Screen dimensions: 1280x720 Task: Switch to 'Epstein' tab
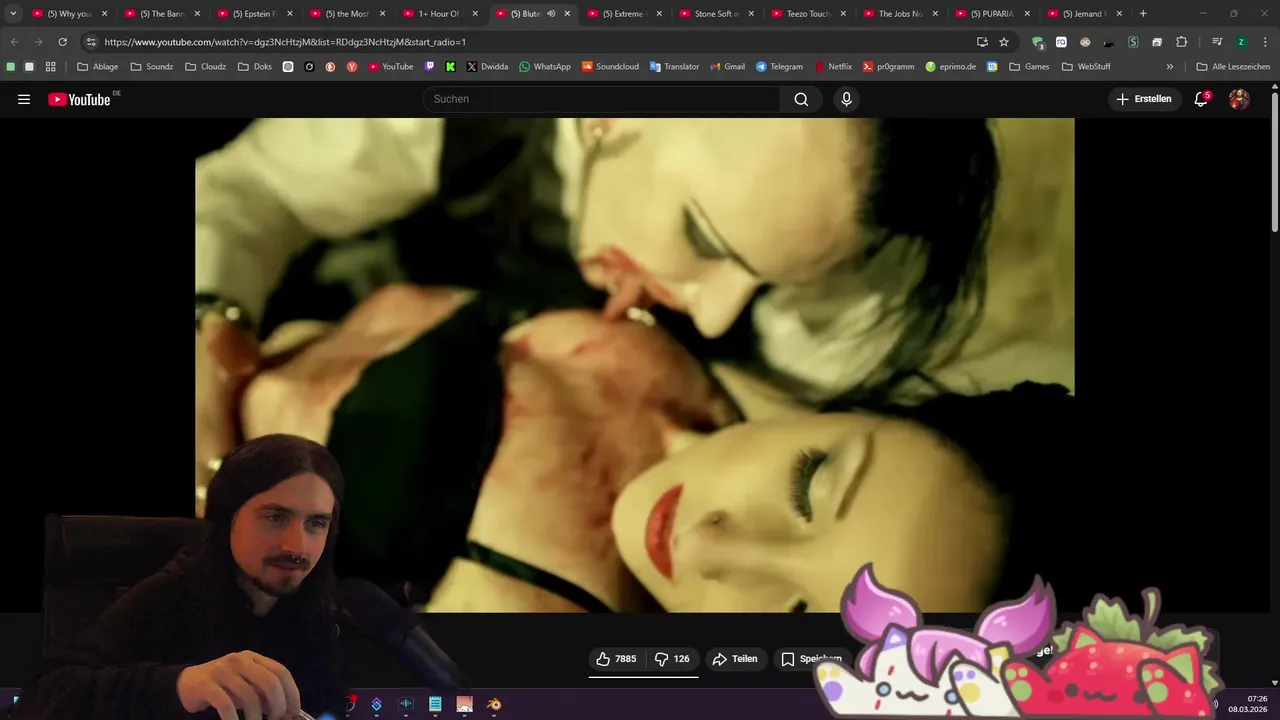tap(254, 14)
